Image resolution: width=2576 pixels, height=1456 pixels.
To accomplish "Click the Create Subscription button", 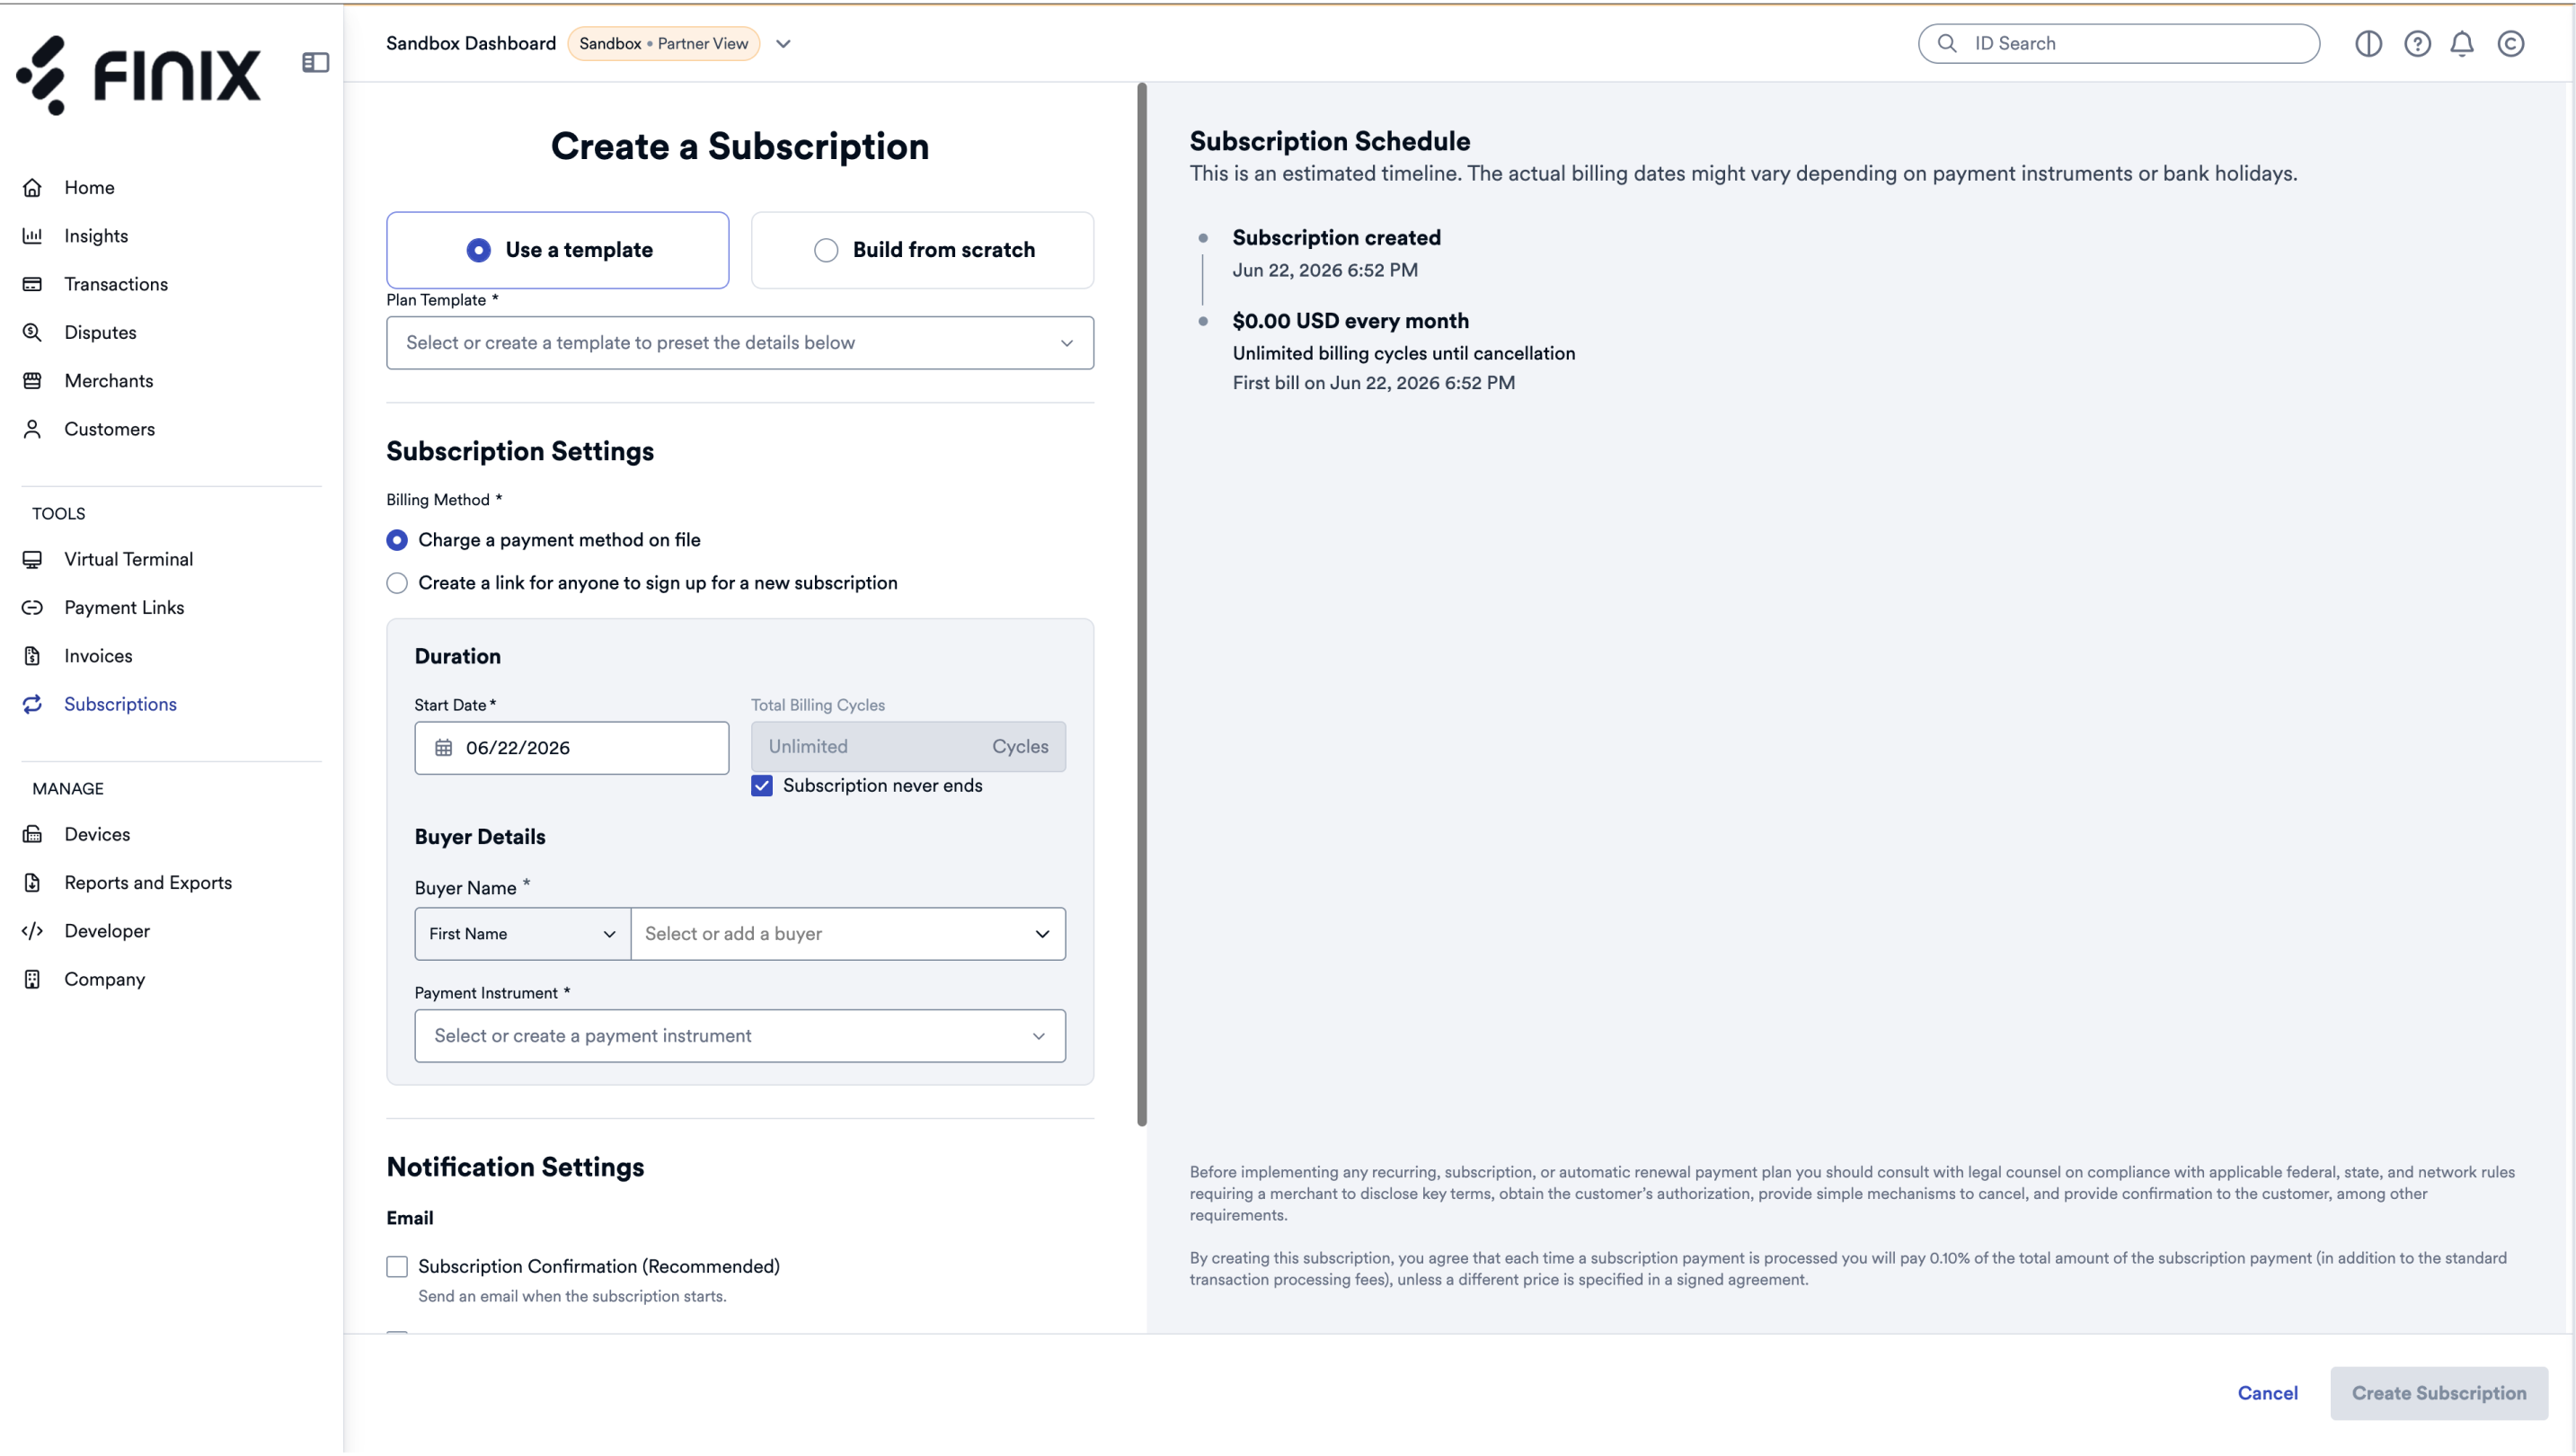I will (x=2438, y=1393).
